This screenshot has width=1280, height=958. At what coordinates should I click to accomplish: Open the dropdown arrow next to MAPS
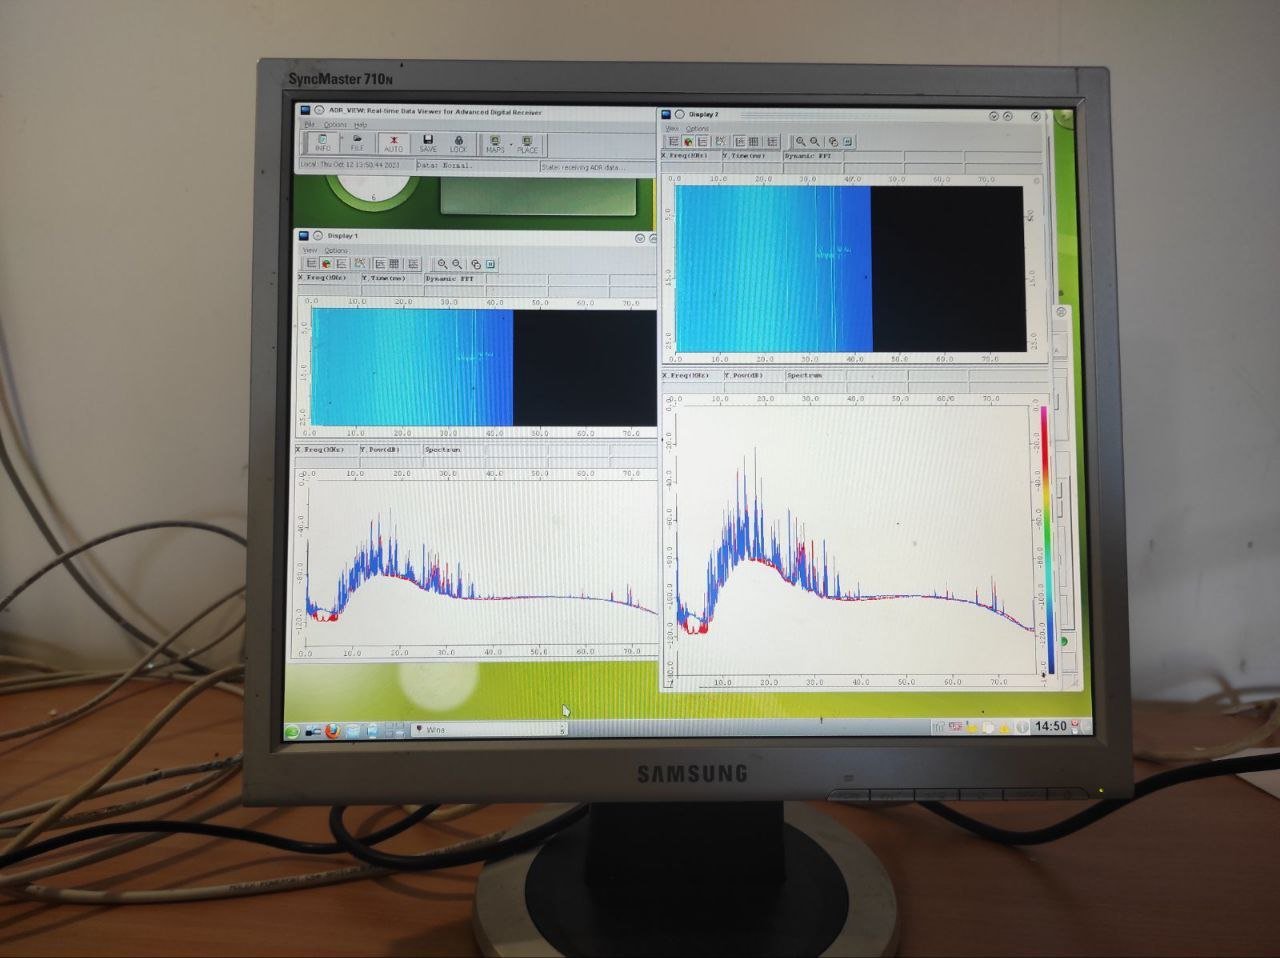point(511,145)
